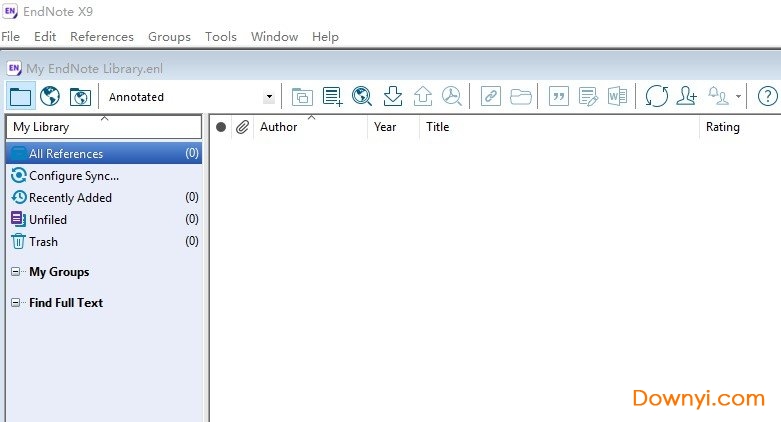Click Find Full Text PDF search icon
The width and height of the screenshot is (781, 422).
click(x=452, y=96)
